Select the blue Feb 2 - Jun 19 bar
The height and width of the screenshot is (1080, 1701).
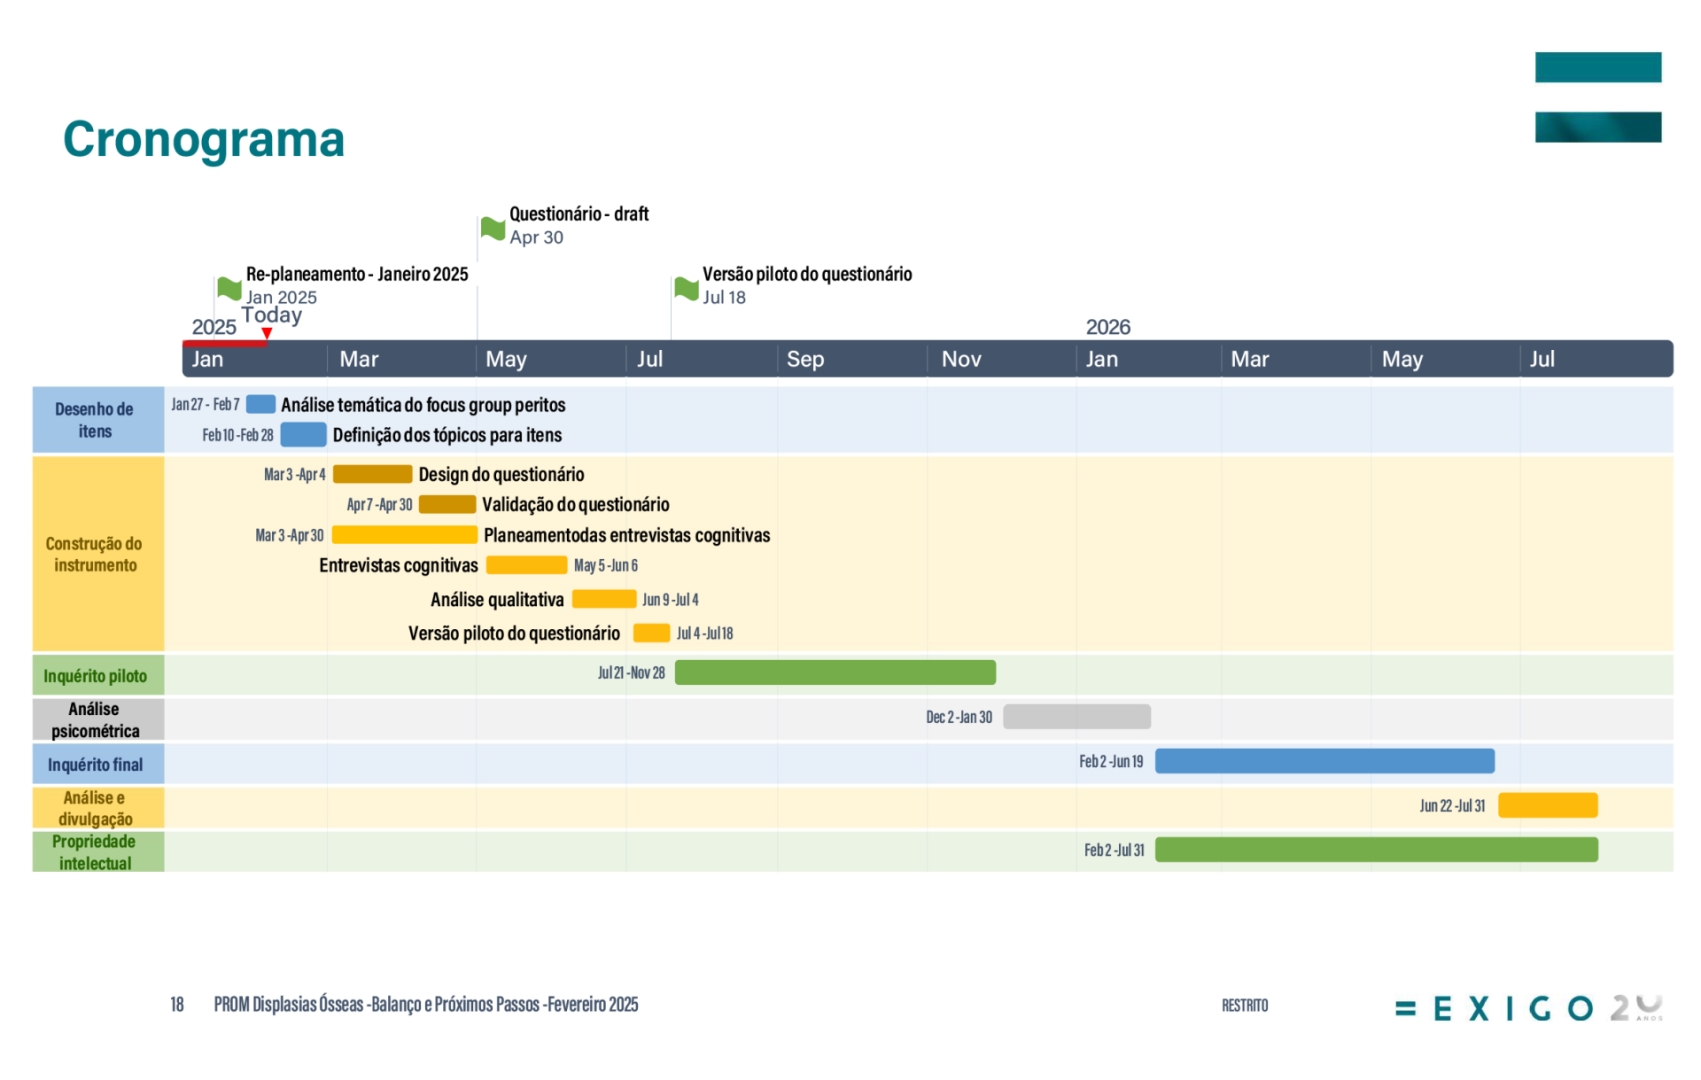[1325, 761]
